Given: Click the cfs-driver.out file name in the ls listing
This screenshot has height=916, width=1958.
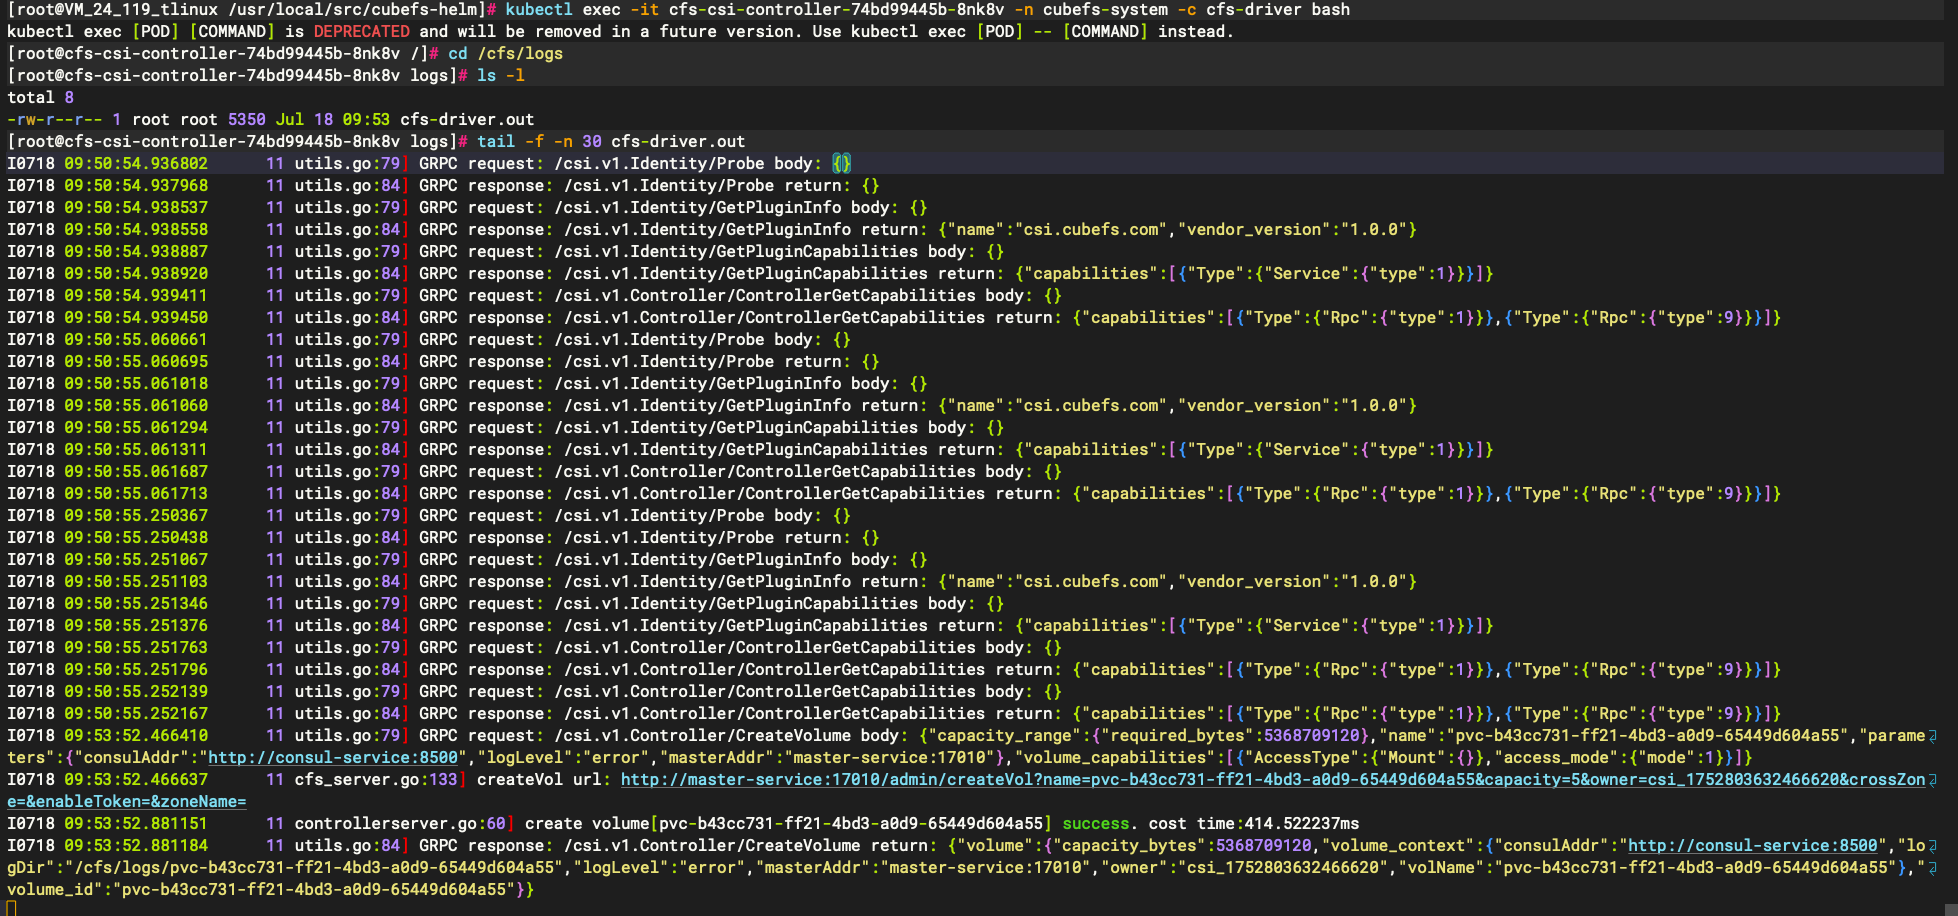Looking at the screenshot, I should click(x=467, y=119).
